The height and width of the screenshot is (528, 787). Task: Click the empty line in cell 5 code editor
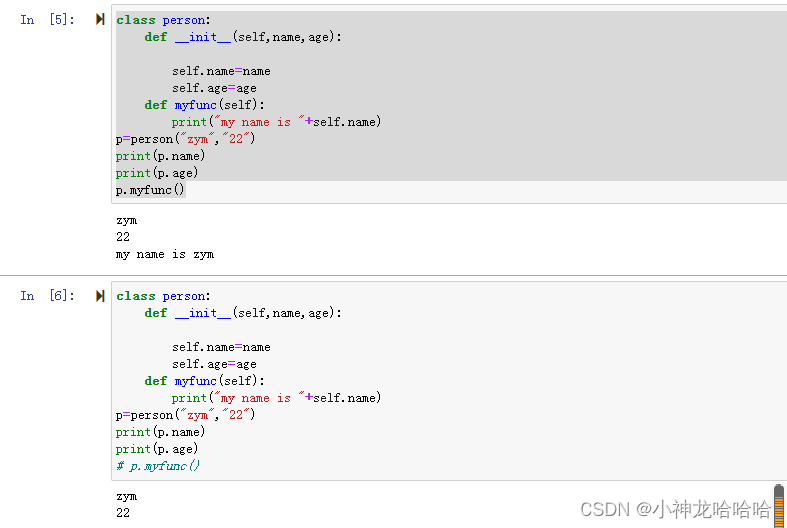pyautogui.click(x=451, y=54)
